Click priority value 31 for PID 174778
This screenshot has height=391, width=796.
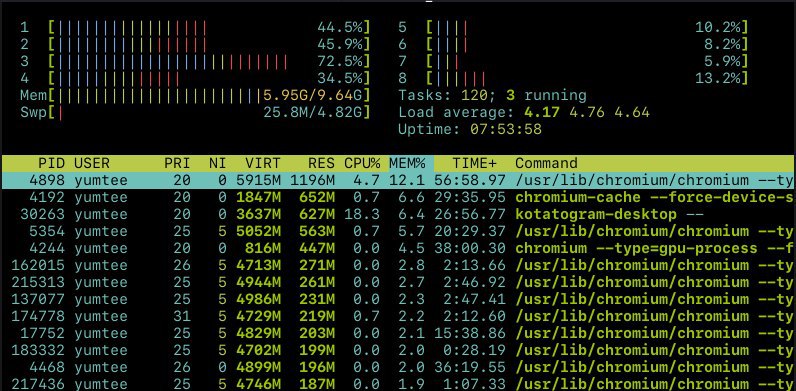pos(182,316)
